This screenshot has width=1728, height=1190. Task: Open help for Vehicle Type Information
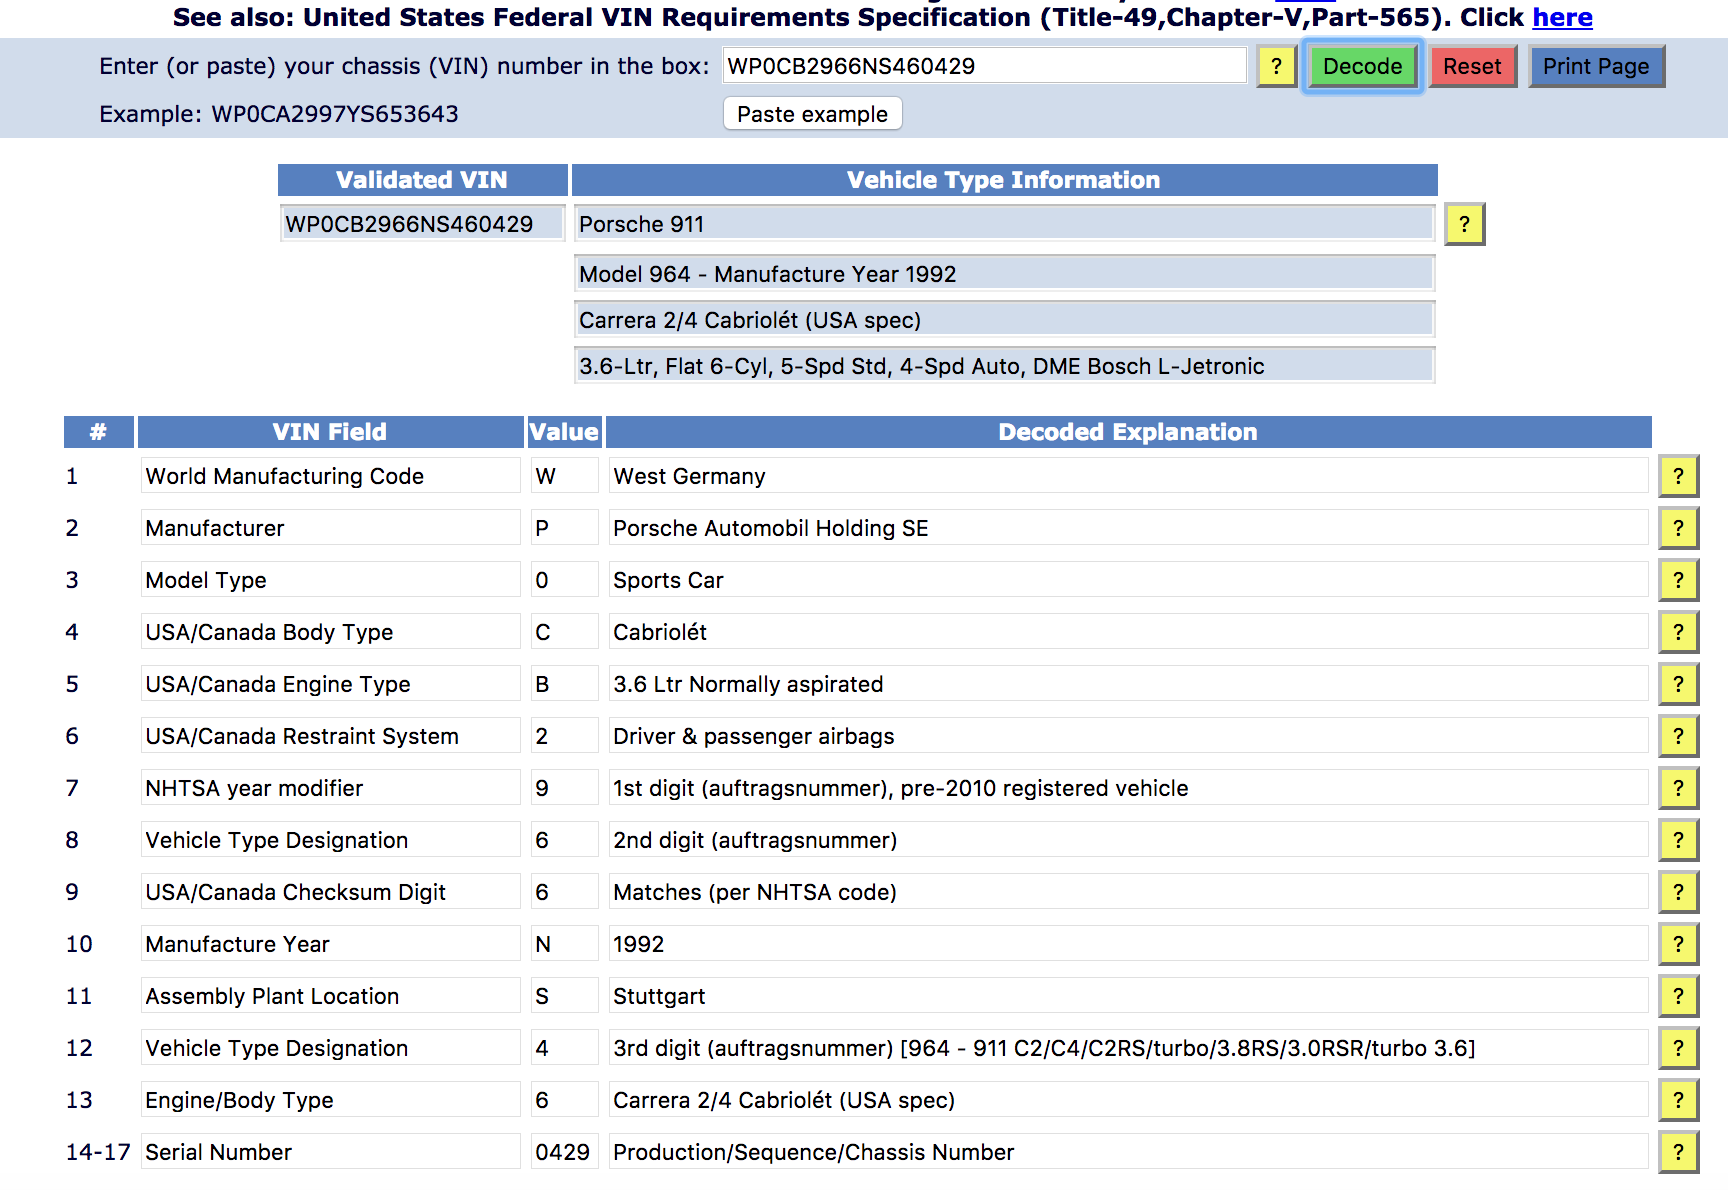coord(1464,224)
